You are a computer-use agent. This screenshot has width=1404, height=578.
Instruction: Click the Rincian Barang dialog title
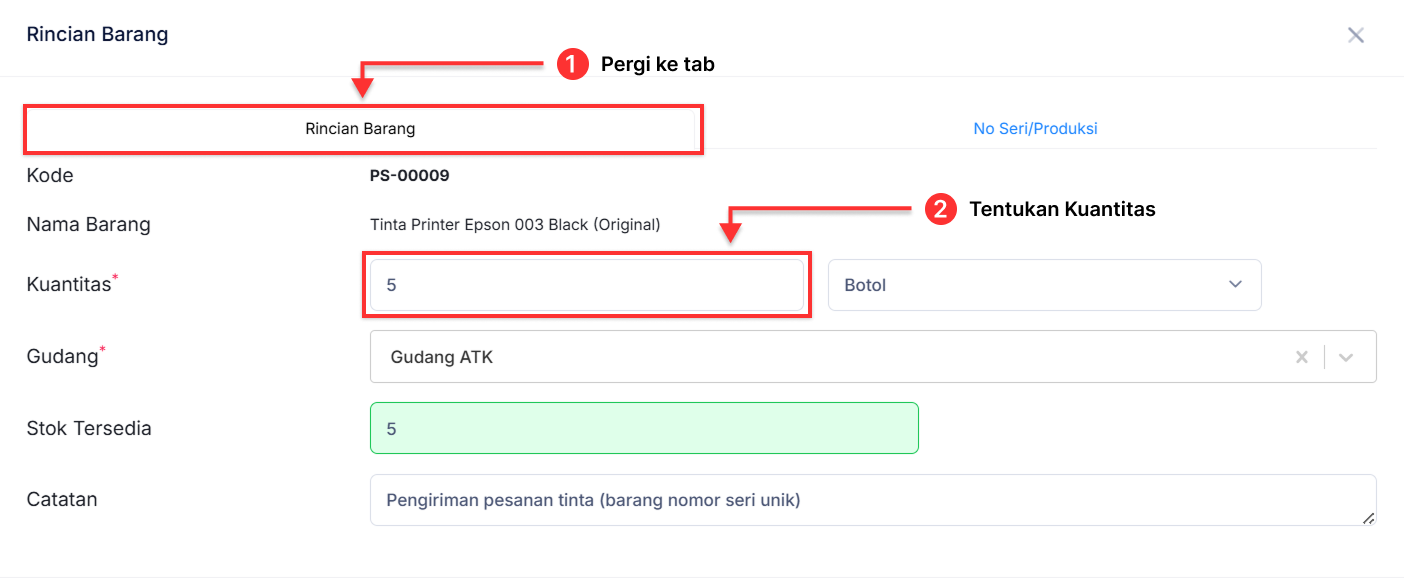(96, 33)
